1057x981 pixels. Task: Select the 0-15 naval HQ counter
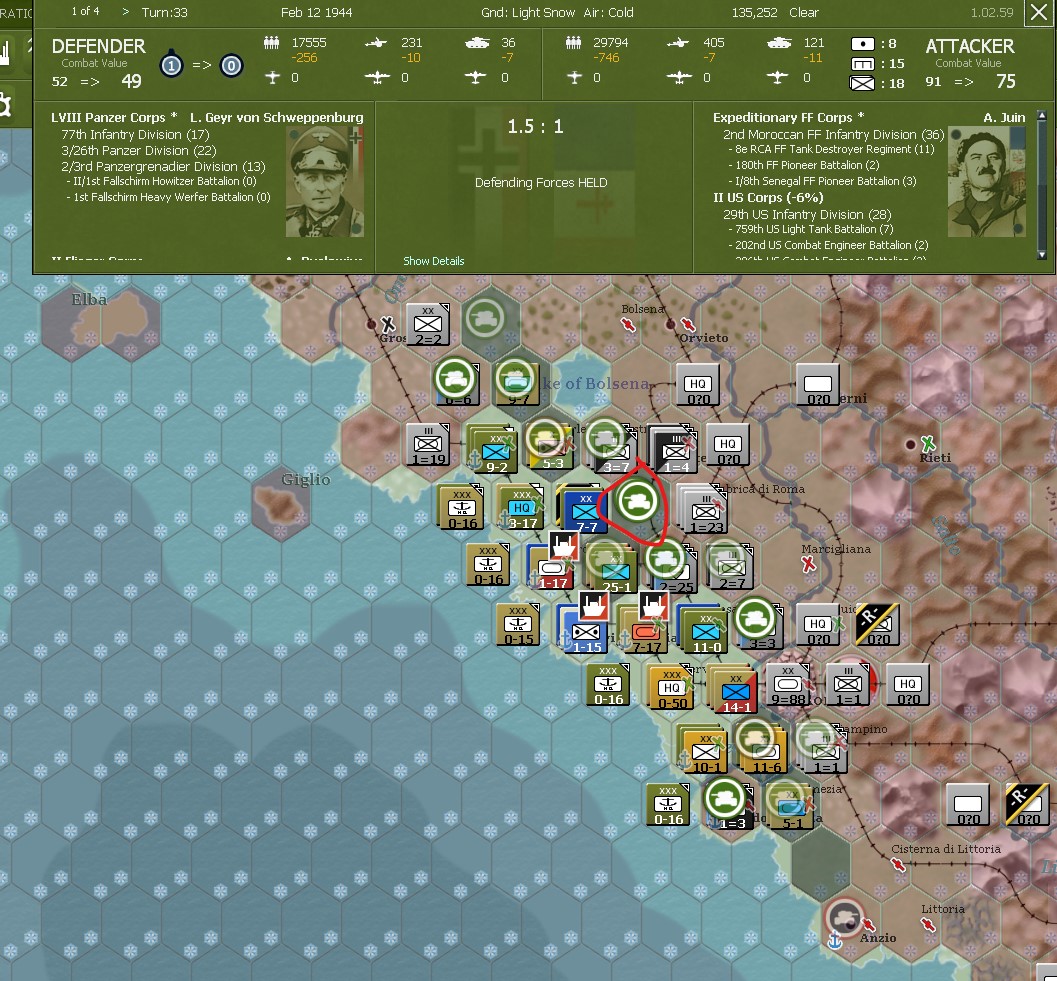pos(518,624)
